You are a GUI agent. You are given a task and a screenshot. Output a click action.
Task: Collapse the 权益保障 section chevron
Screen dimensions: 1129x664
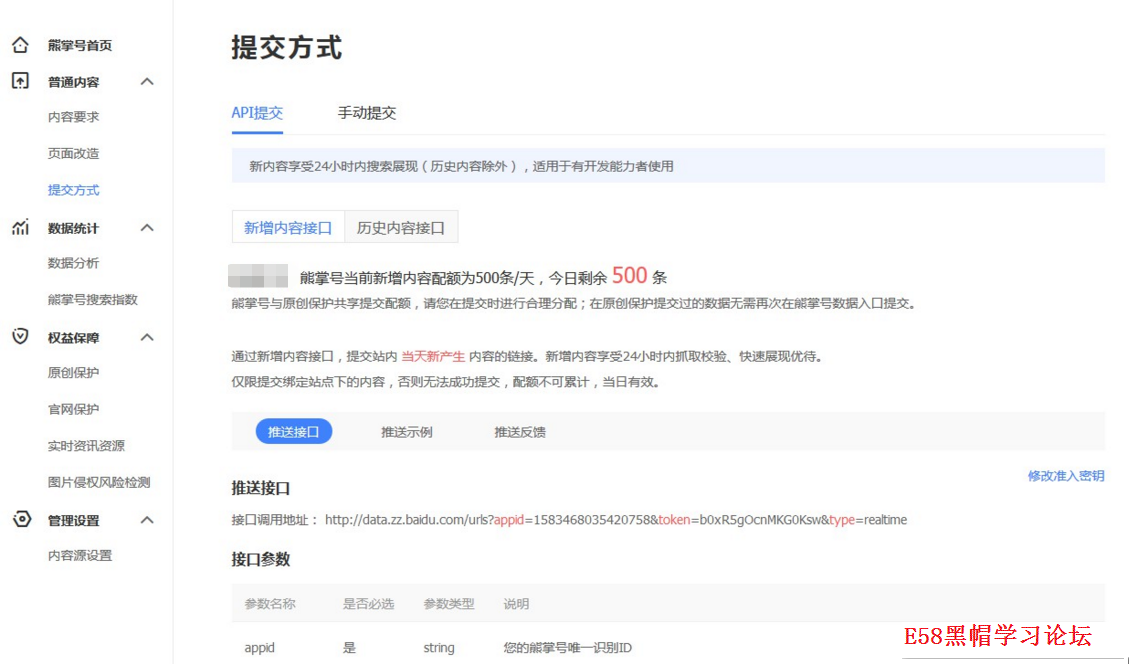[147, 337]
